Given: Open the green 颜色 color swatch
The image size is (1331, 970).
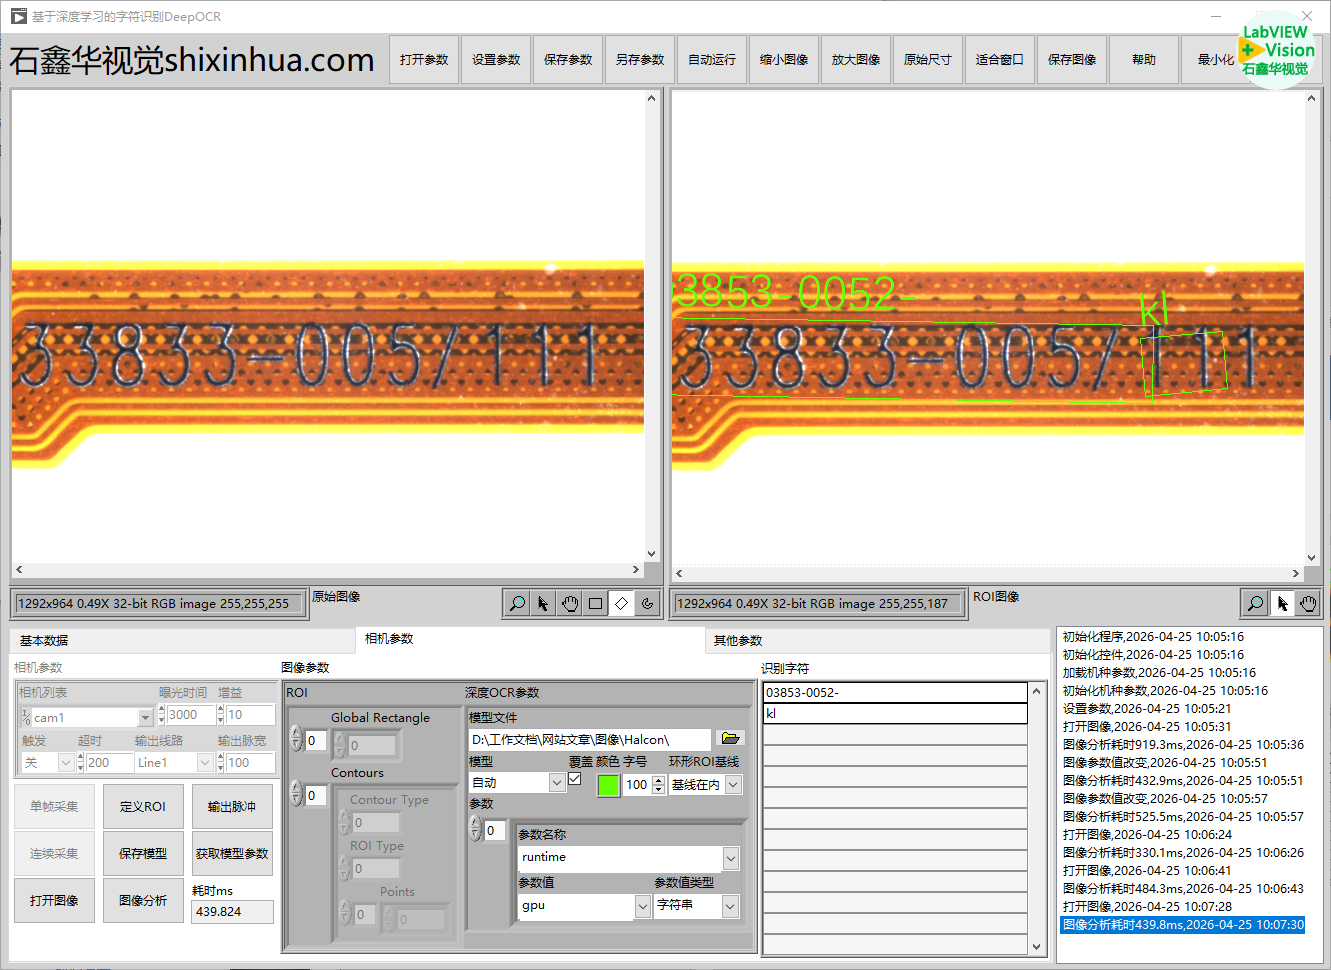Looking at the screenshot, I should (608, 785).
